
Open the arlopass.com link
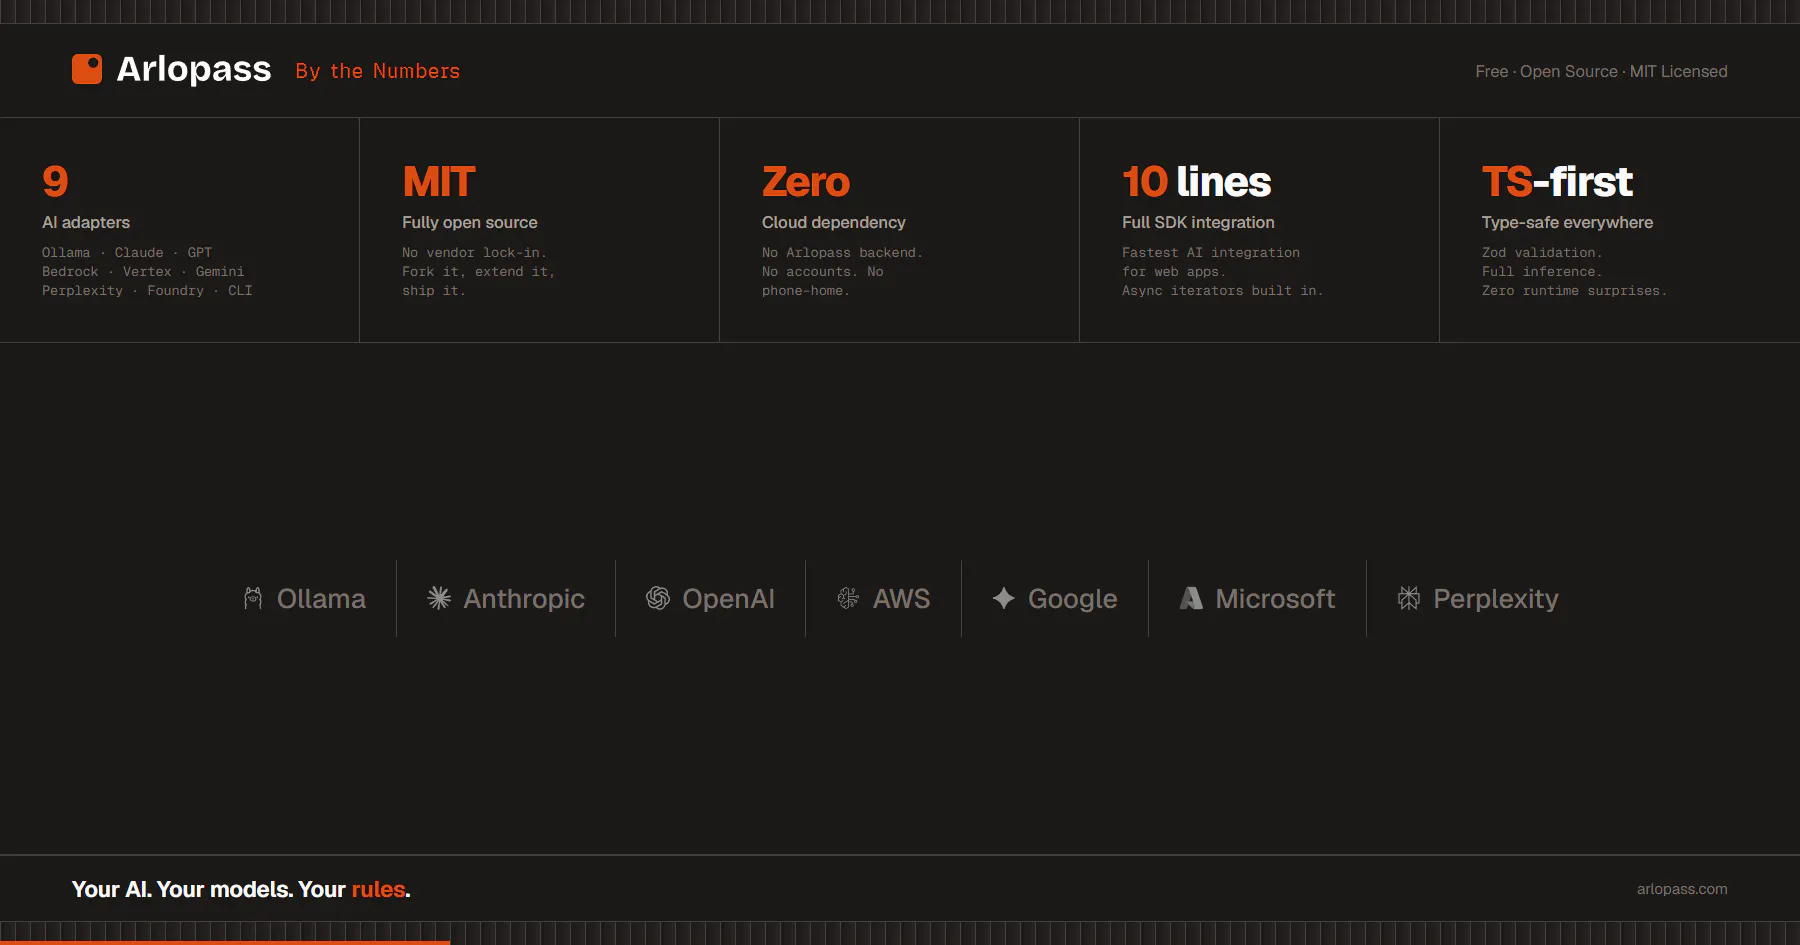coord(1682,889)
